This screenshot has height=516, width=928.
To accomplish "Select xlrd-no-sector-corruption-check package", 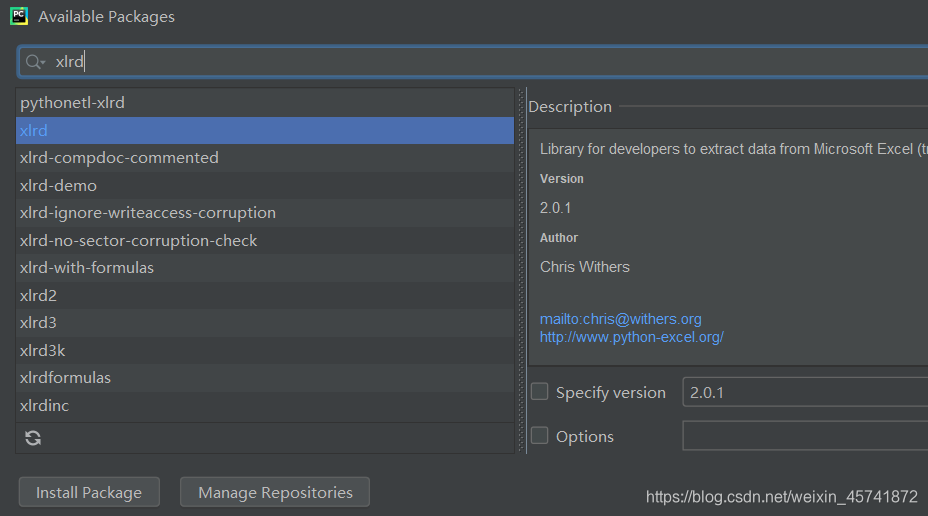I will (x=265, y=240).
